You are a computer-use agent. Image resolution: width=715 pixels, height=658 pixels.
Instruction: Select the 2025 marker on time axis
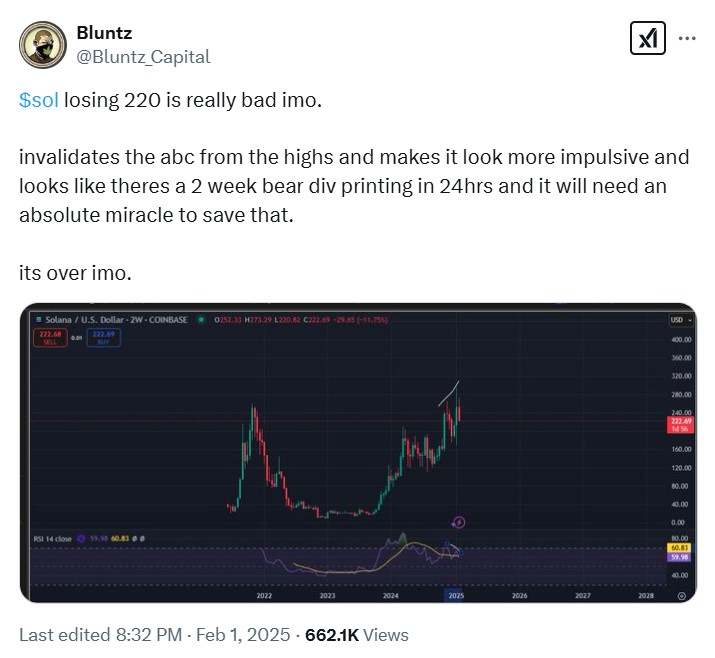(456, 596)
